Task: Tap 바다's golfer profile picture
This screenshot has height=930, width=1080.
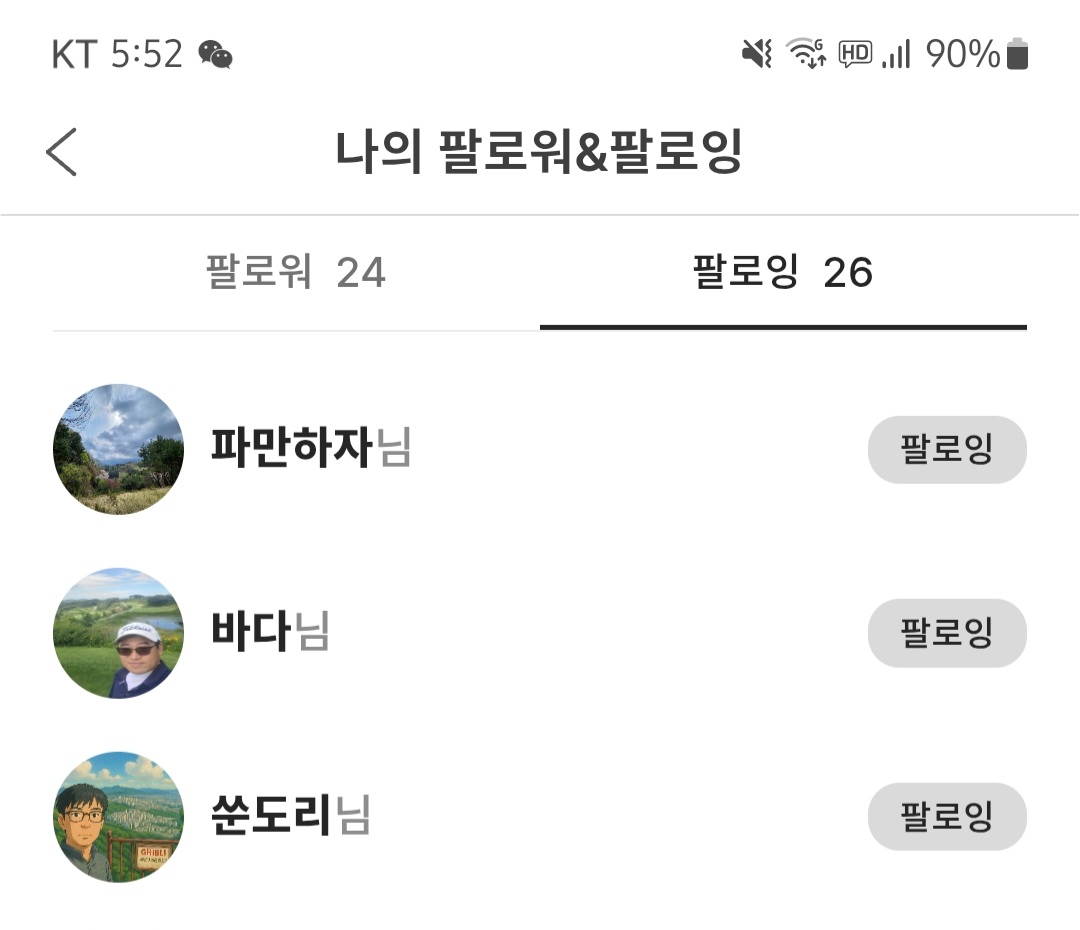Action: [x=118, y=633]
